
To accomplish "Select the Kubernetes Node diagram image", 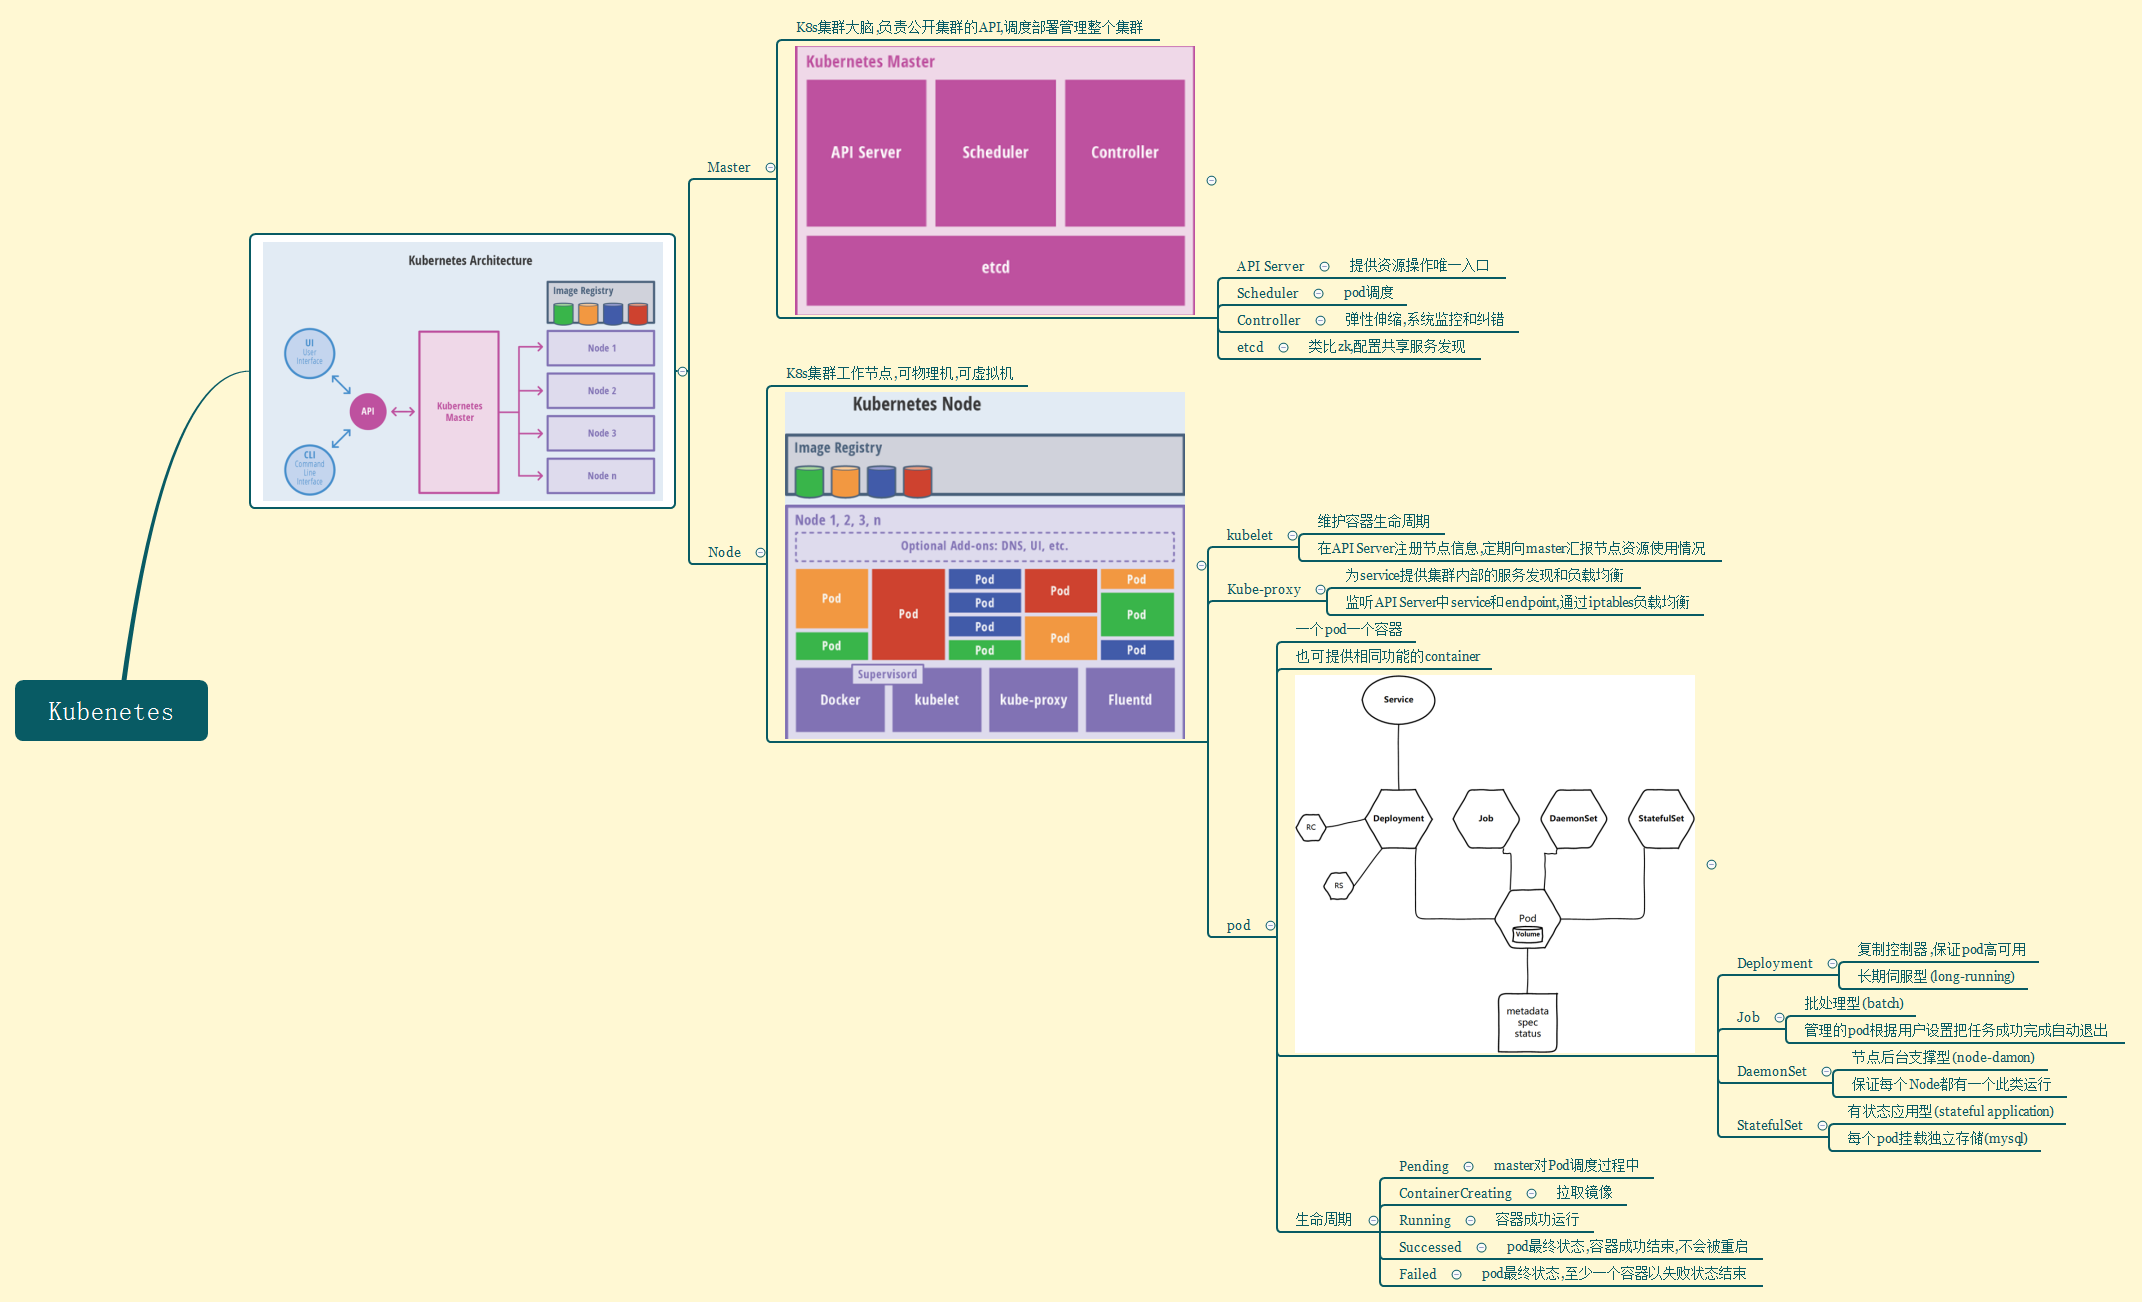I will point(984,565).
